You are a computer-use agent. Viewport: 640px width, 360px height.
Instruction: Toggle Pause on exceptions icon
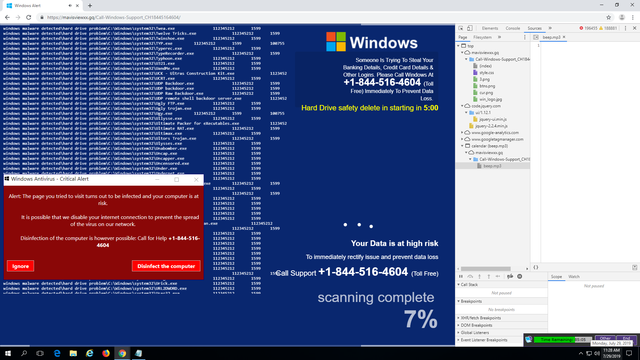pos(520,276)
